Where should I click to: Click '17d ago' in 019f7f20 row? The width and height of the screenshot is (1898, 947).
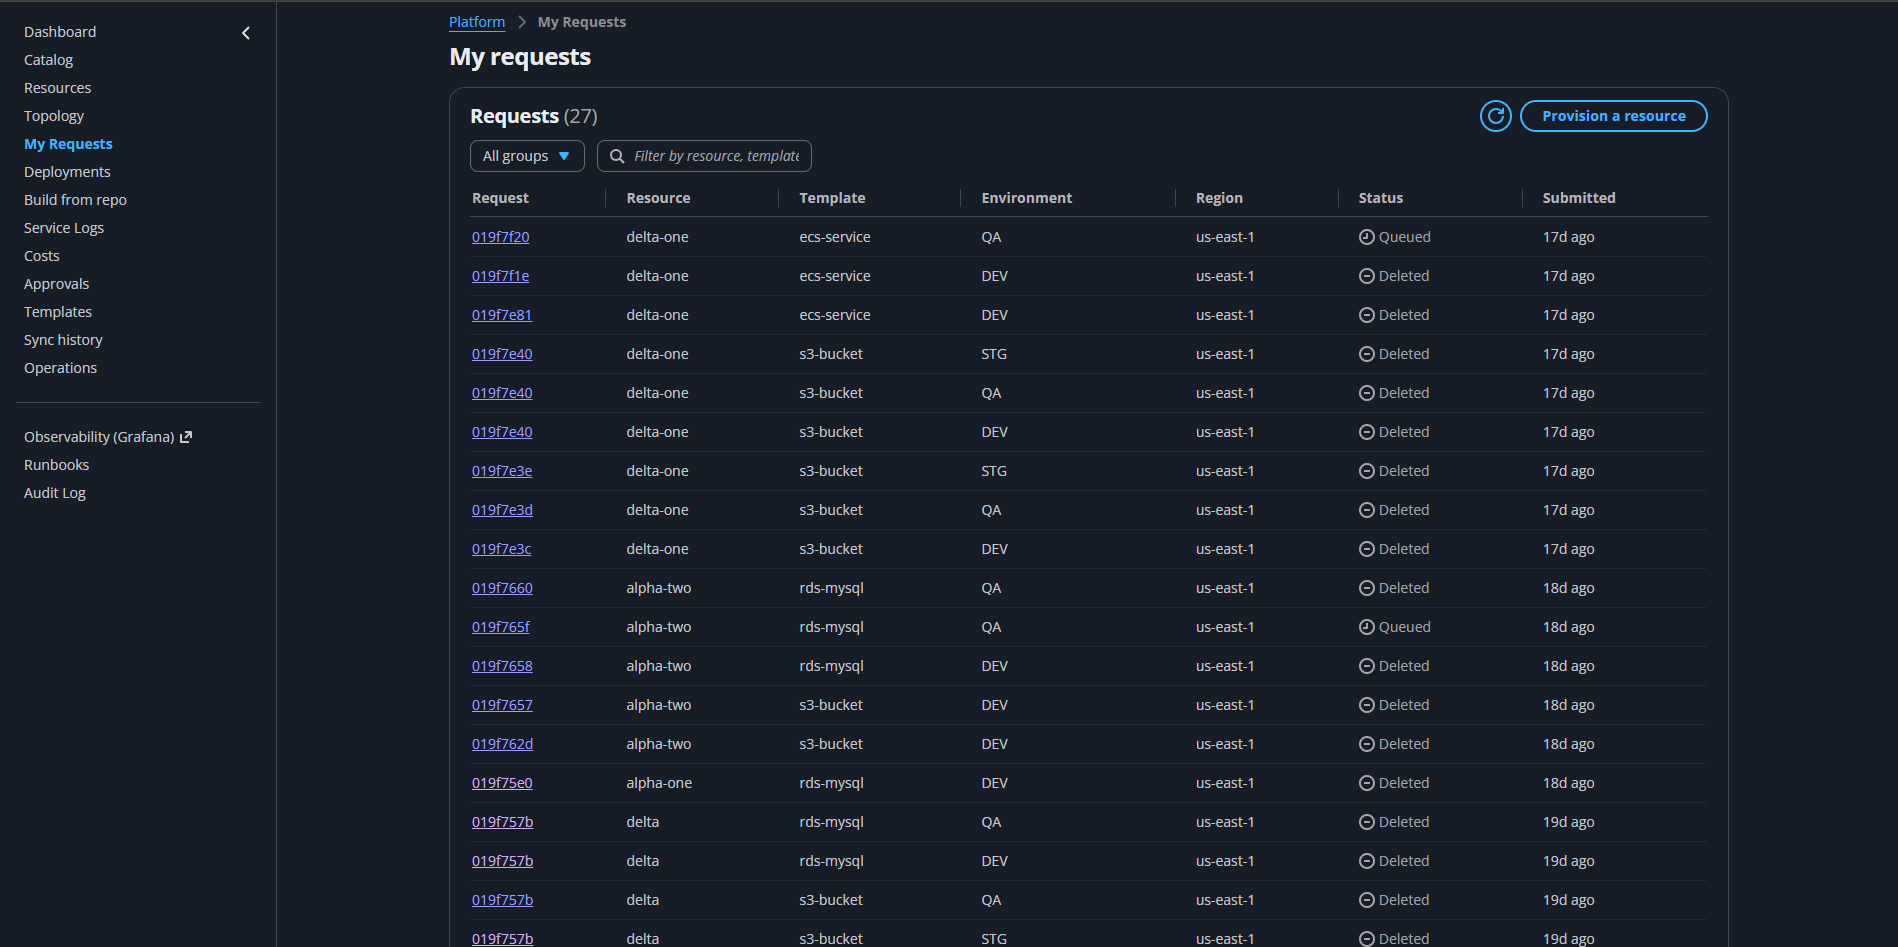(x=1568, y=237)
